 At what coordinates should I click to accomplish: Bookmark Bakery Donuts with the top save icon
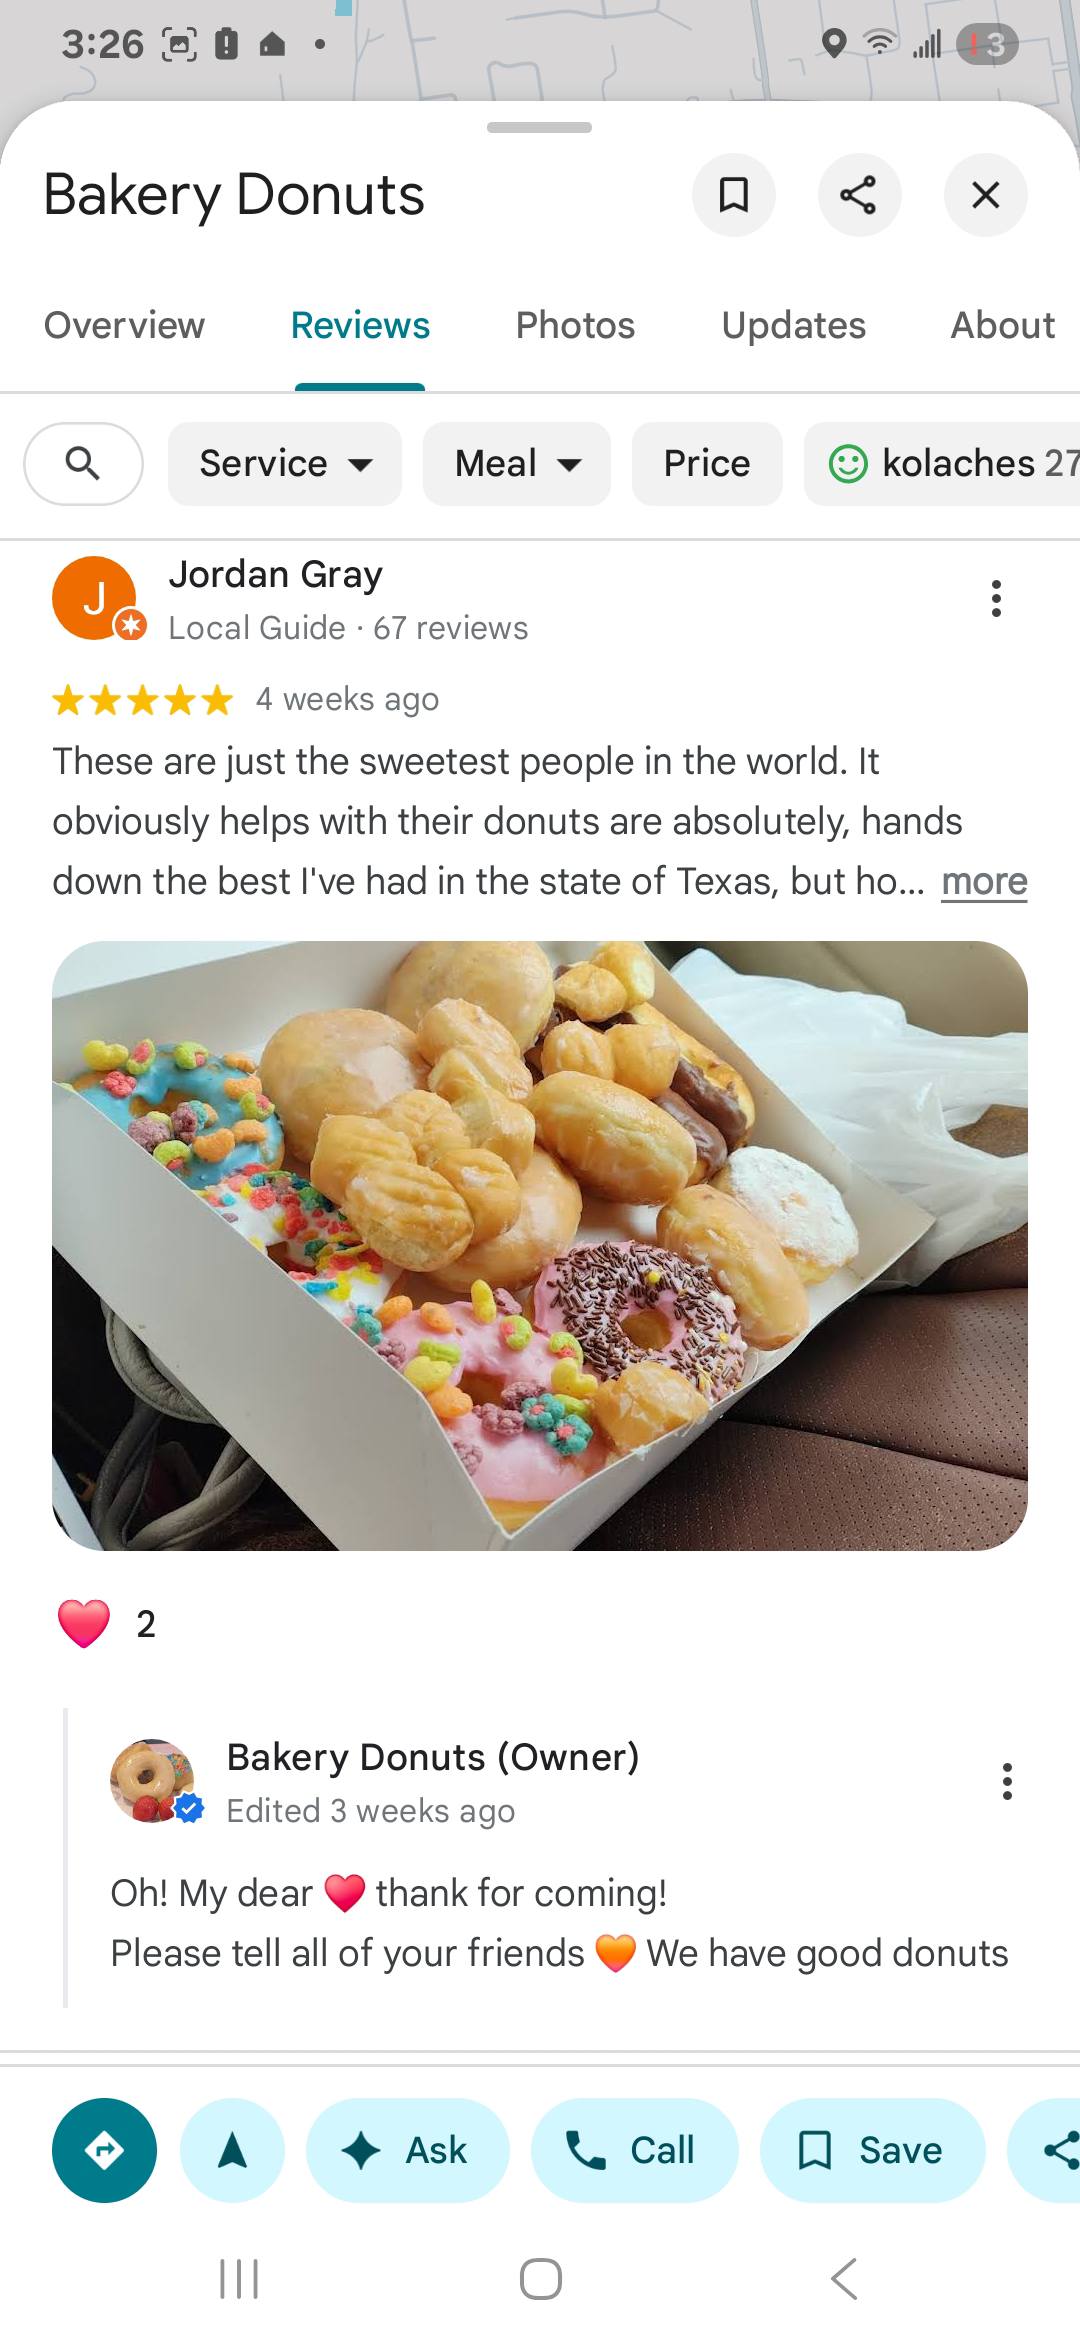pyautogui.click(x=734, y=195)
